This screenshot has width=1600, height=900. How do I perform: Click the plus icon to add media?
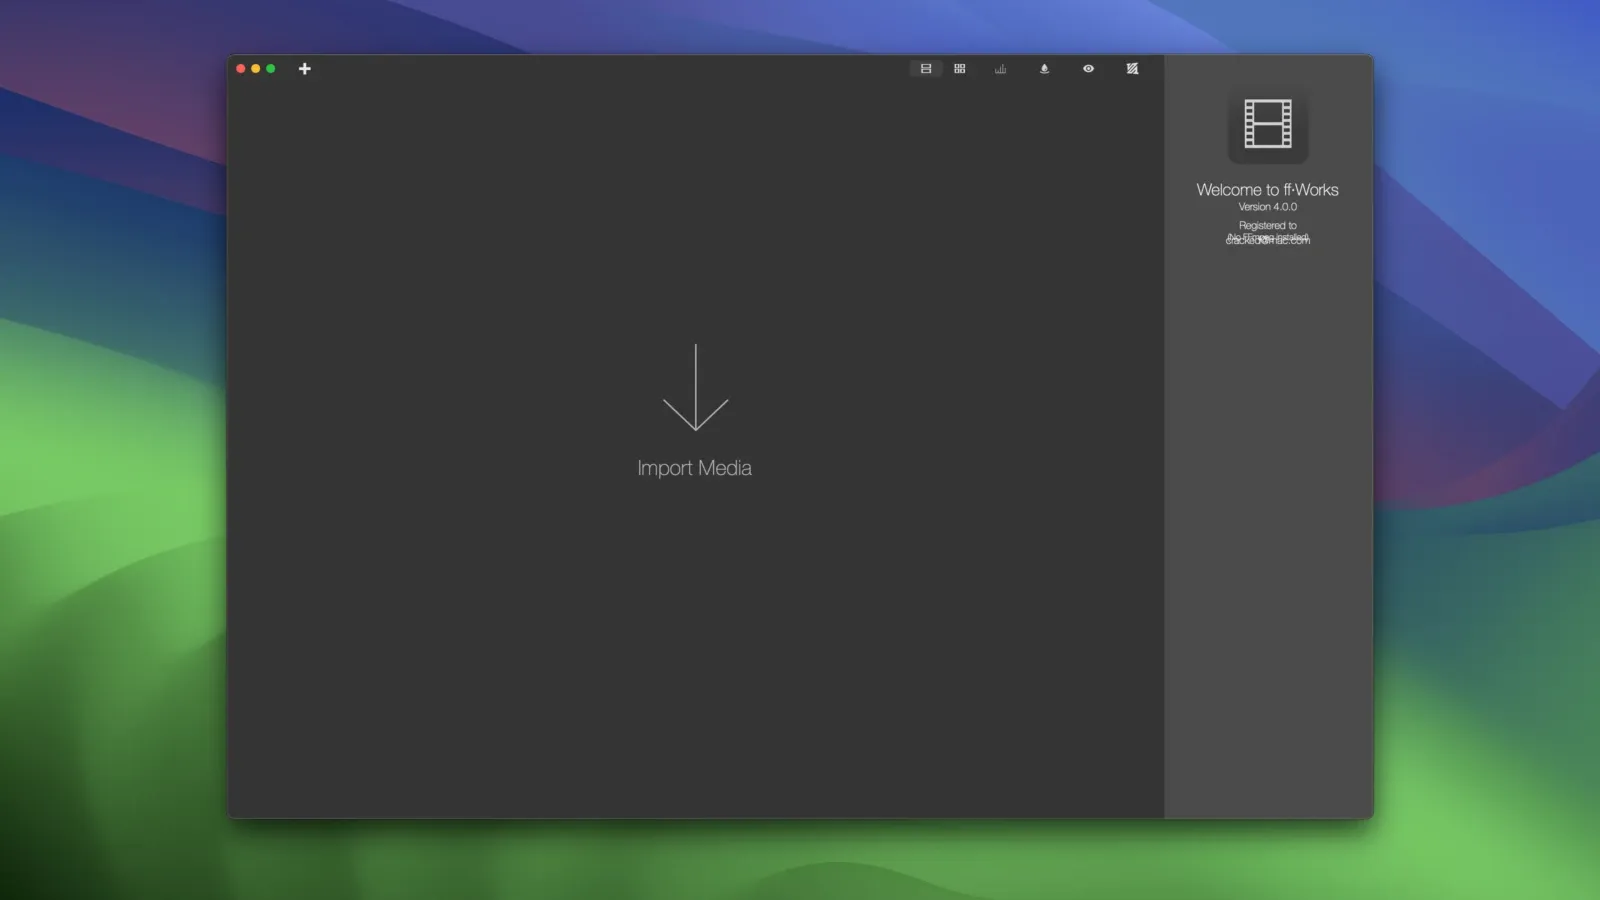point(305,69)
